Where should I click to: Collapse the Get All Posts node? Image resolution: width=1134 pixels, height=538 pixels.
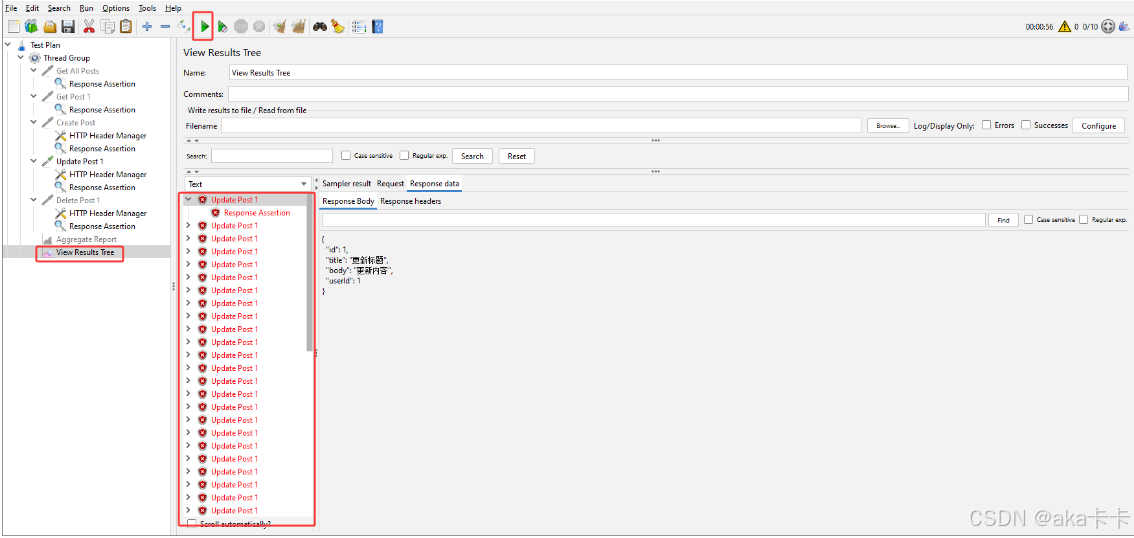[34, 71]
